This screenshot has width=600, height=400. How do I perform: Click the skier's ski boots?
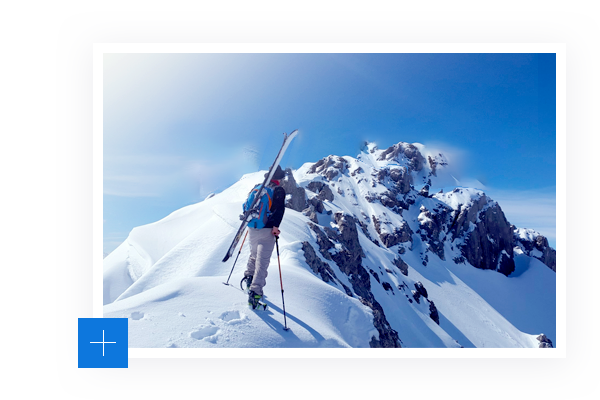click(x=256, y=298)
